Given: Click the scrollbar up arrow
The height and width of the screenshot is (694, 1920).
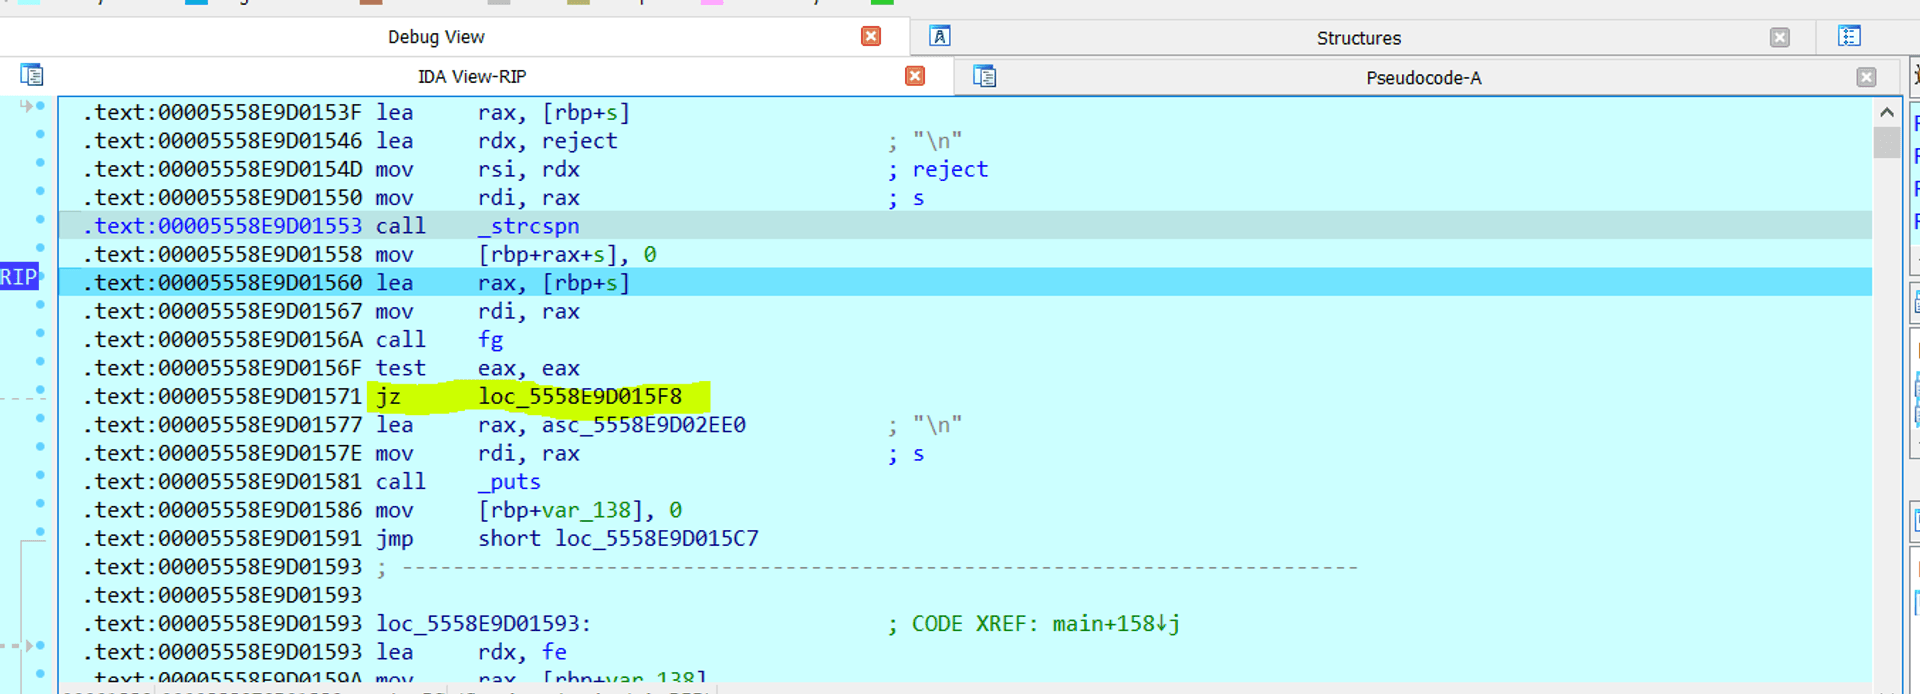Looking at the screenshot, I should tap(1886, 112).
